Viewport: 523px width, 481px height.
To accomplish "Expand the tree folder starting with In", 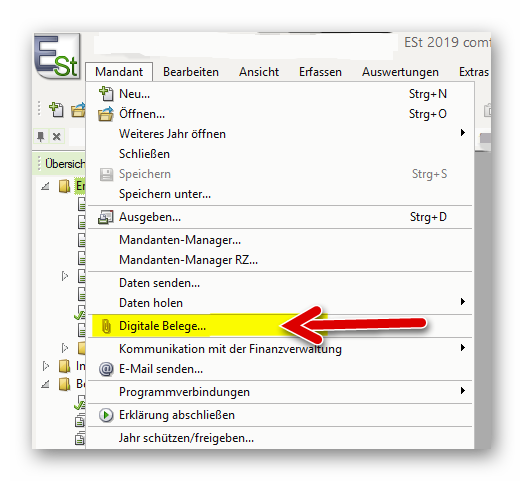I will point(46,366).
